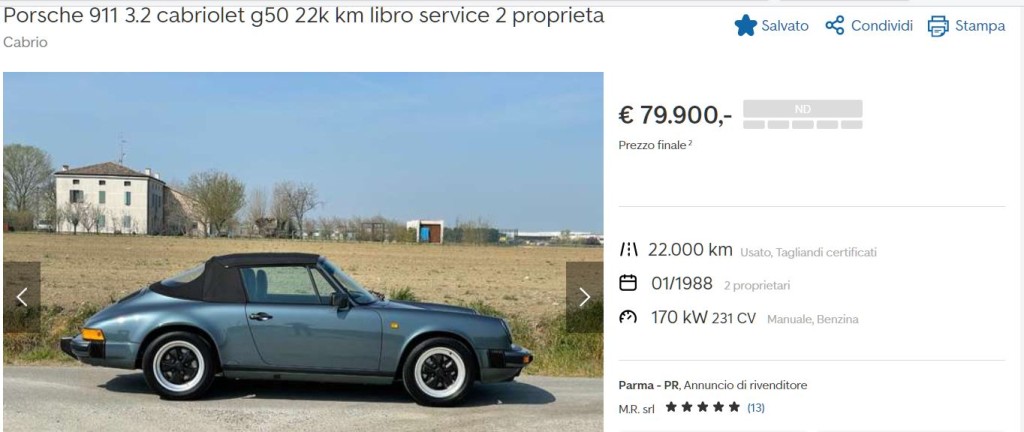Click the printer Stampa icon
Viewport: 1024px width, 432px height.
click(x=938, y=26)
